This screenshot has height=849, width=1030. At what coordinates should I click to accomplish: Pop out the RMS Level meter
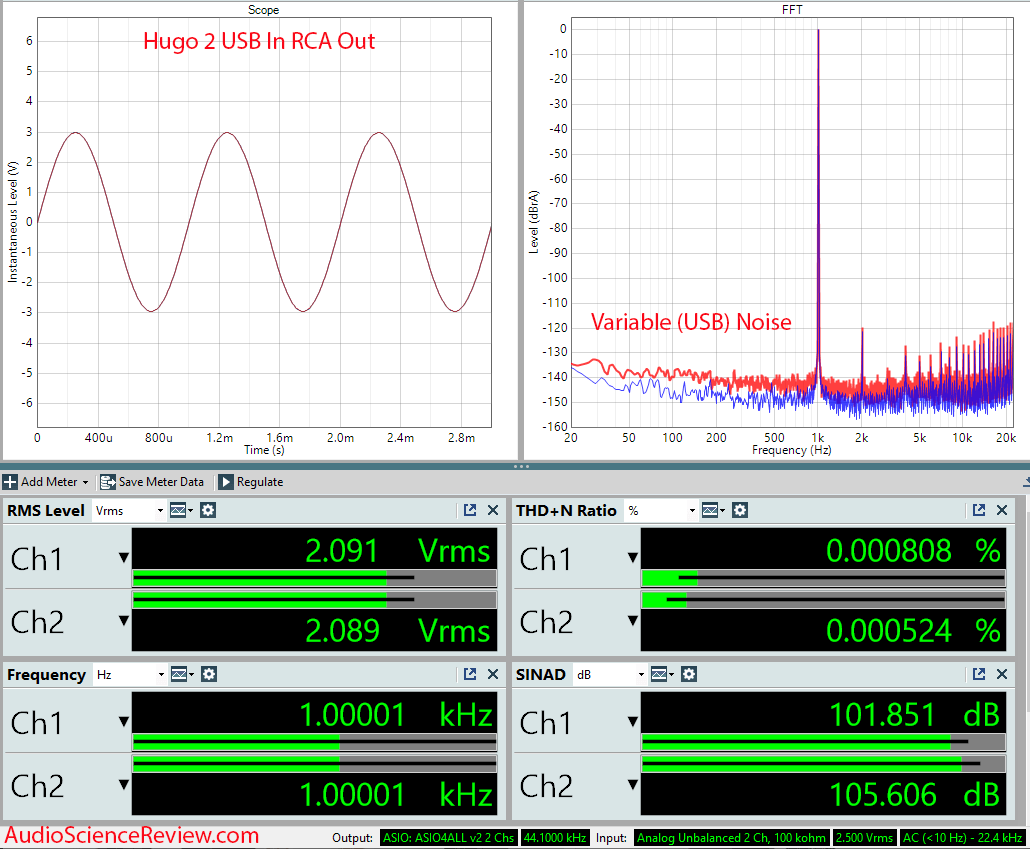(x=470, y=511)
